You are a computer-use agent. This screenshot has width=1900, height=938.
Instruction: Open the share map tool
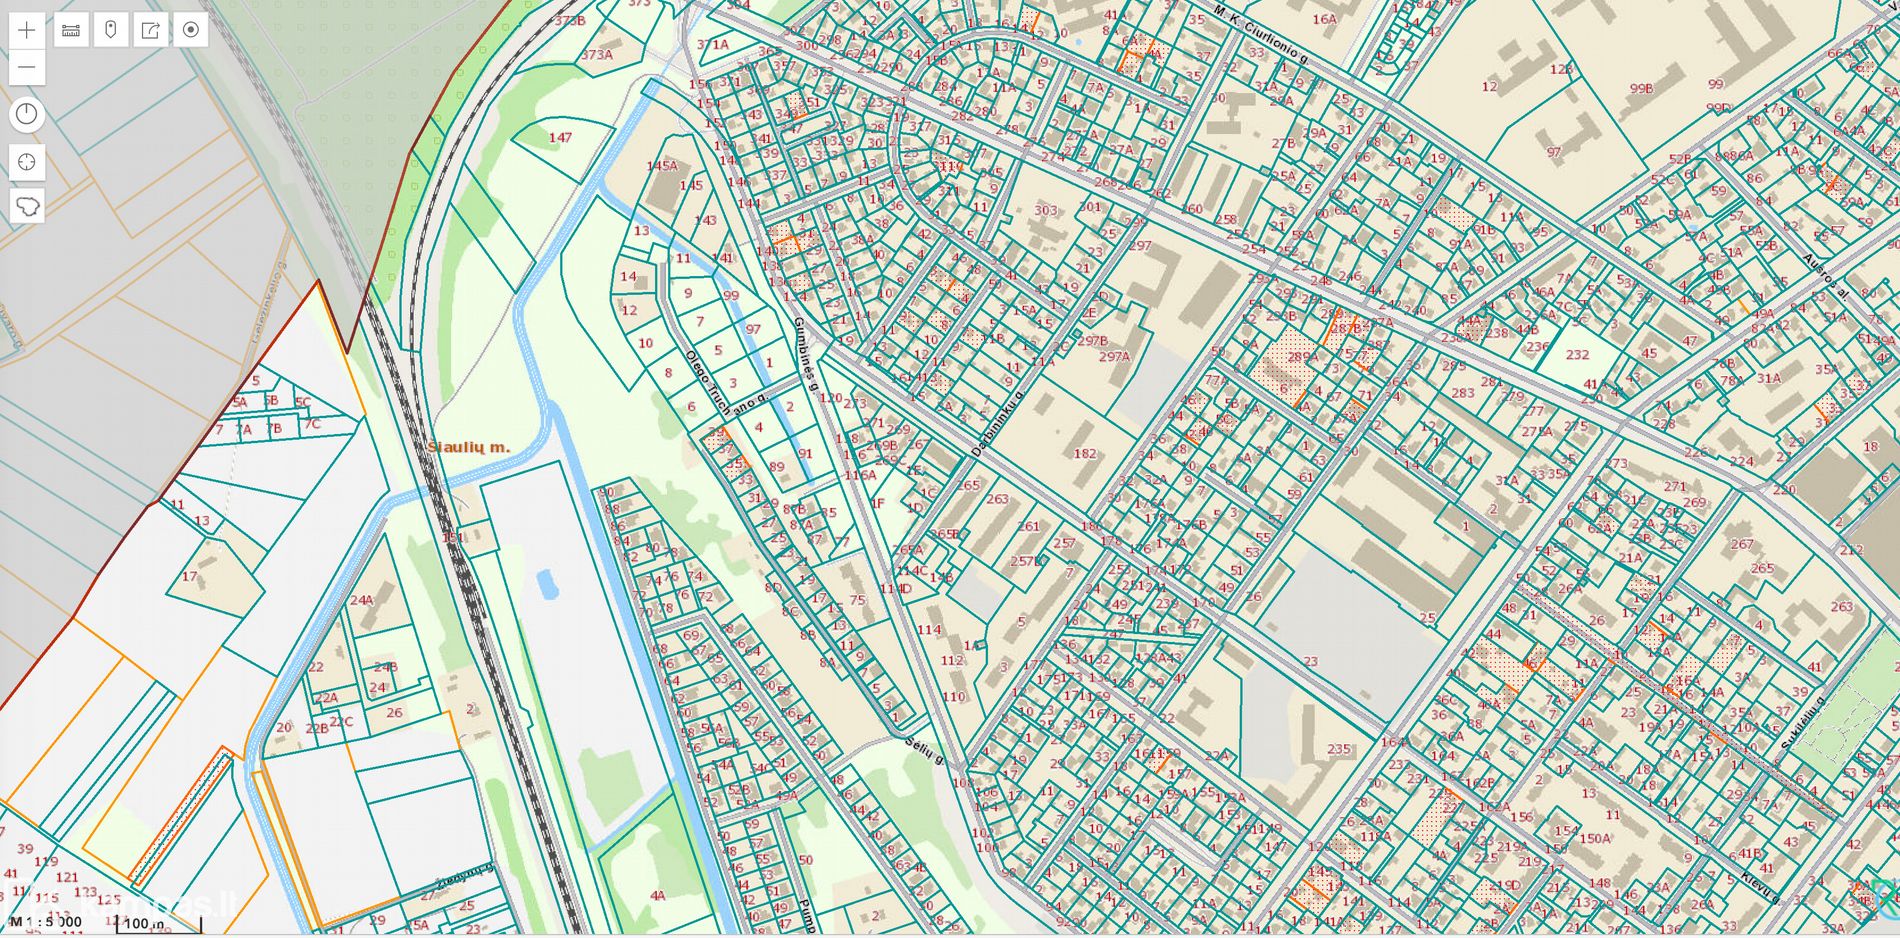pyautogui.click(x=151, y=30)
